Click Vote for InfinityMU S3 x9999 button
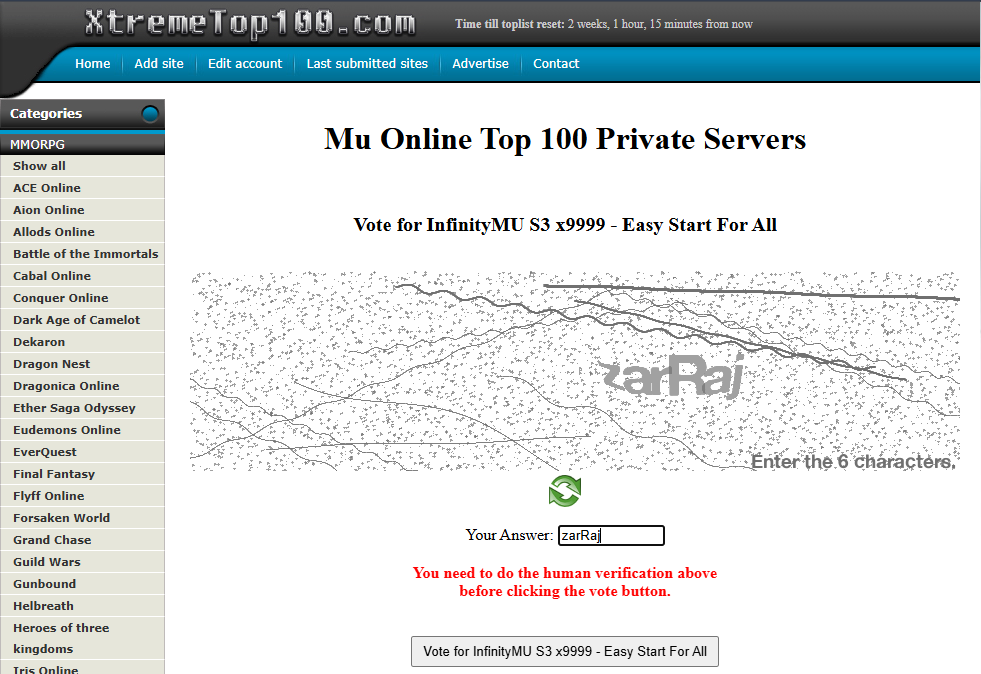 (x=565, y=651)
